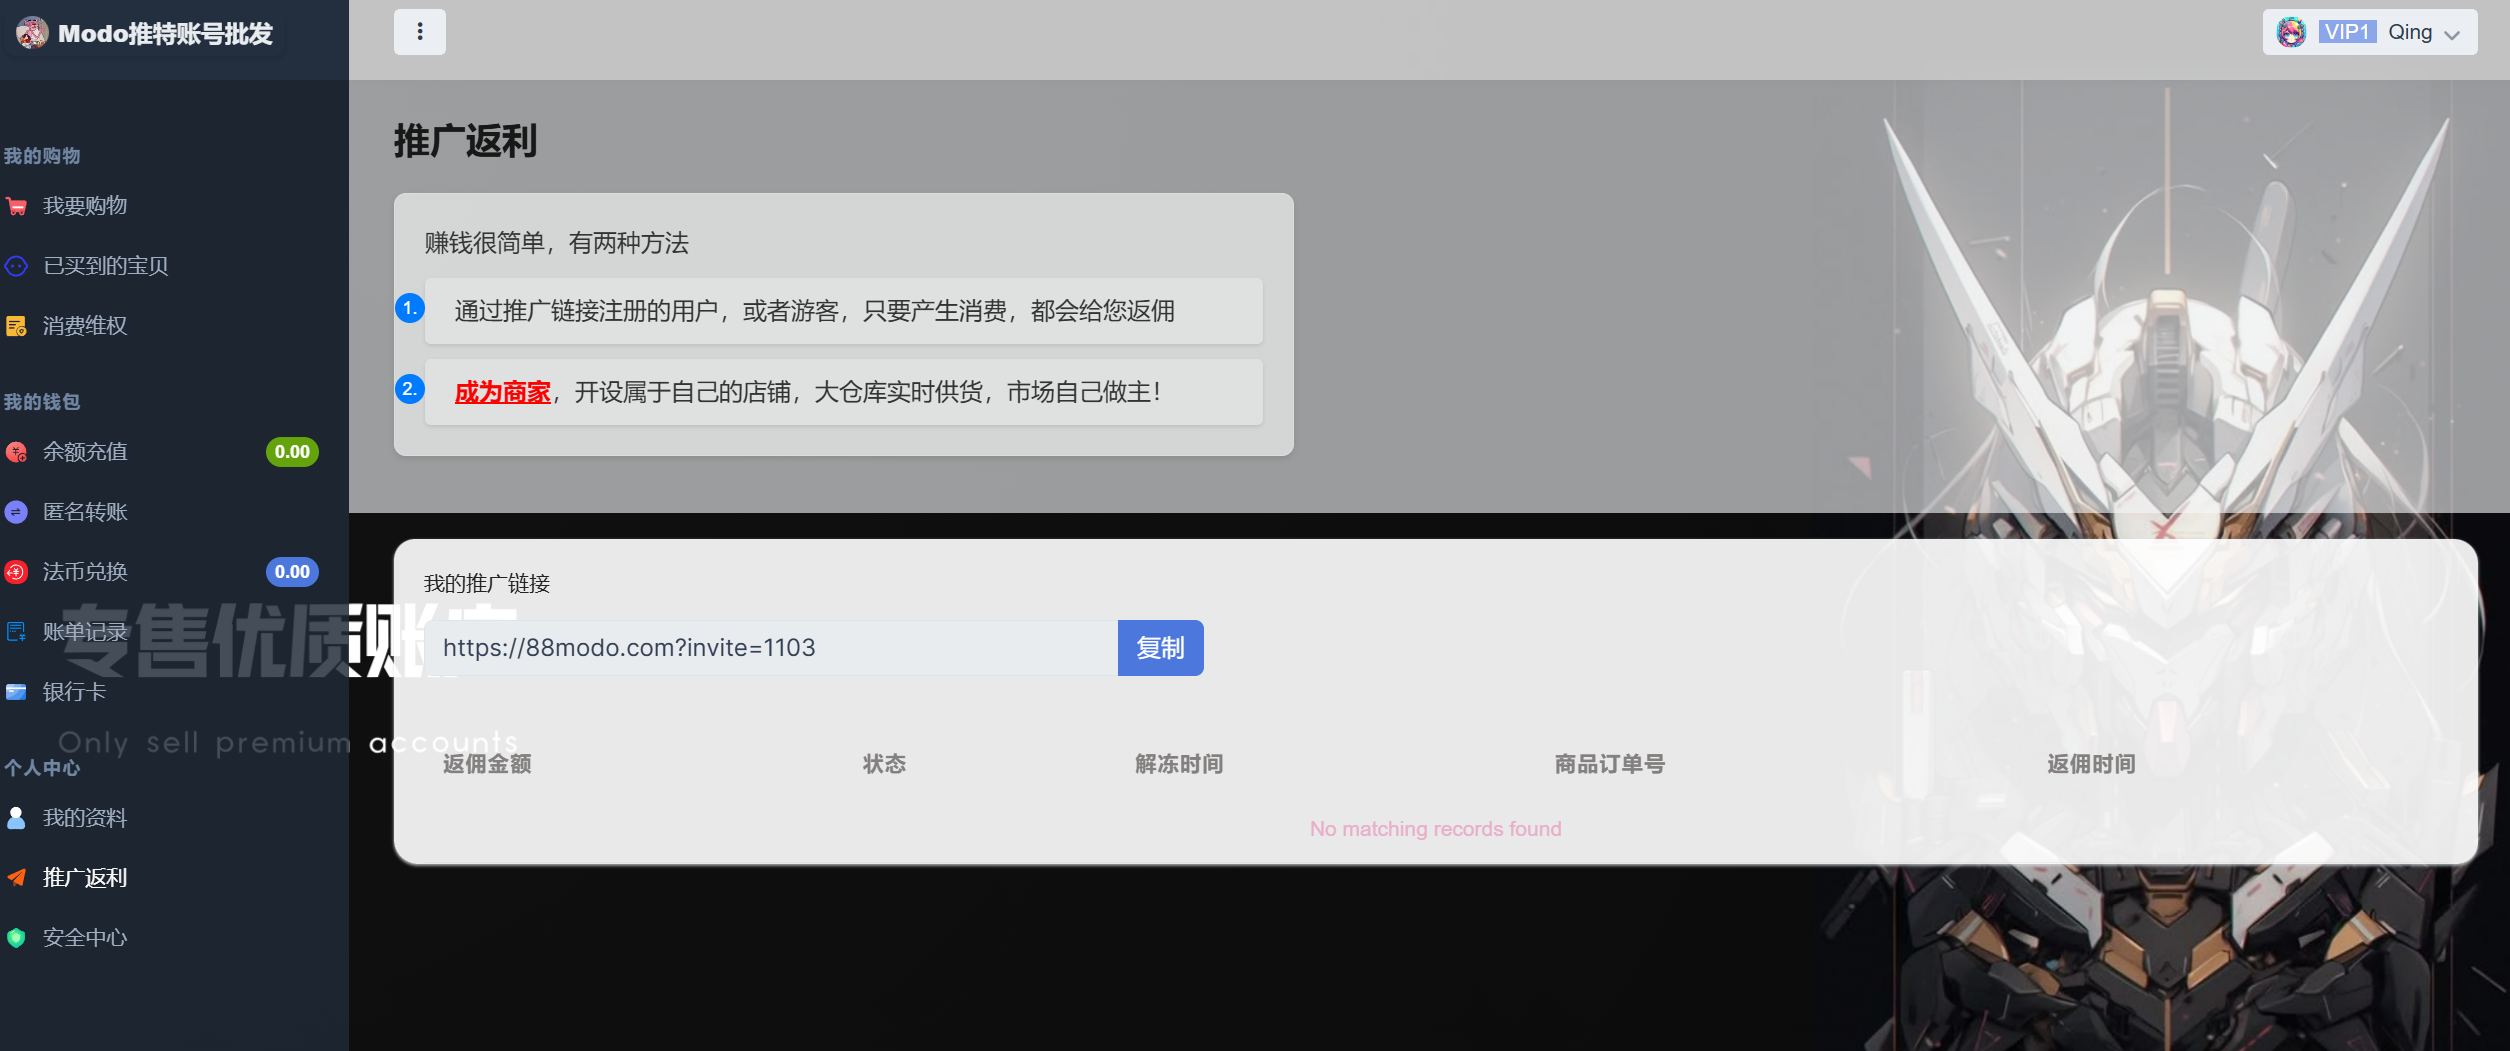Click the green 0.00 balance badge
The height and width of the screenshot is (1051, 2510).
click(x=292, y=452)
